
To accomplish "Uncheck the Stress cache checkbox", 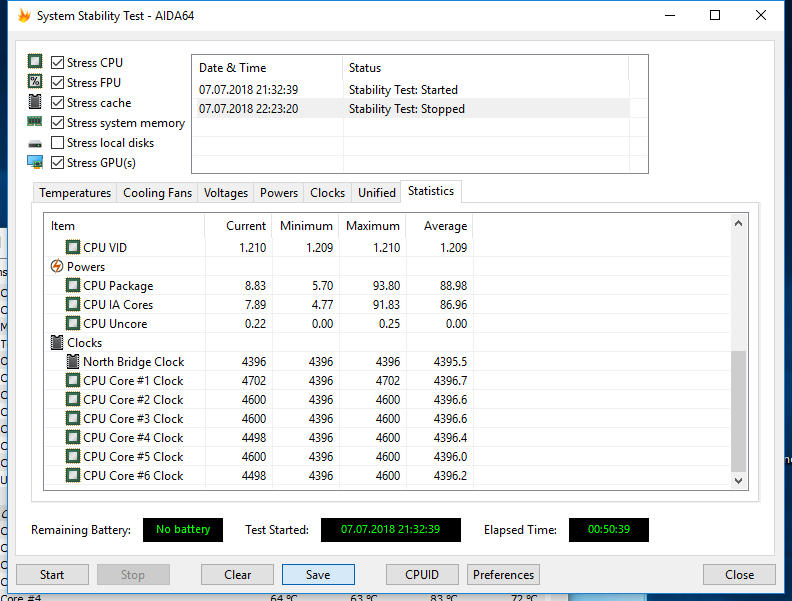I will pyautogui.click(x=58, y=103).
